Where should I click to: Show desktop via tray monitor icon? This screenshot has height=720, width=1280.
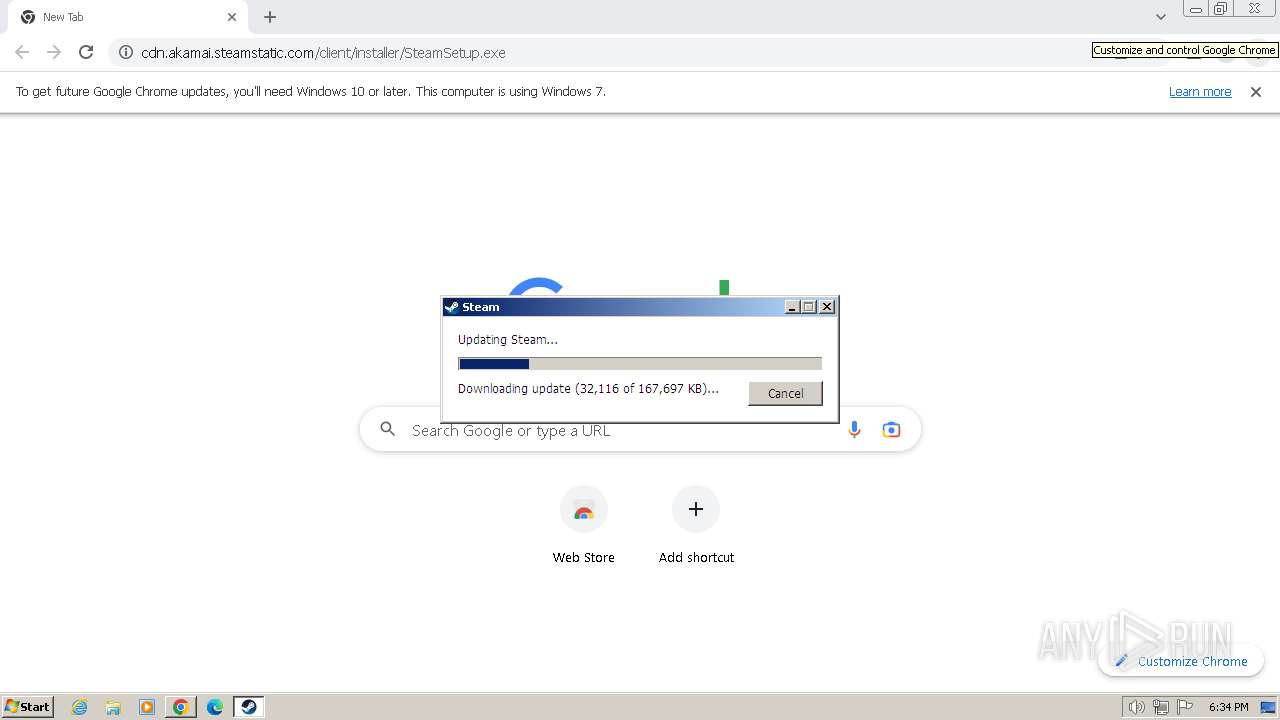1268,707
